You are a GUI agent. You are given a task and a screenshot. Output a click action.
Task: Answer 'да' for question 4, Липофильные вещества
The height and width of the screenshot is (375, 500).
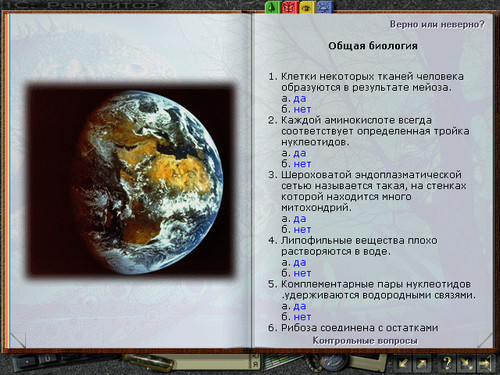coord(300,262)
